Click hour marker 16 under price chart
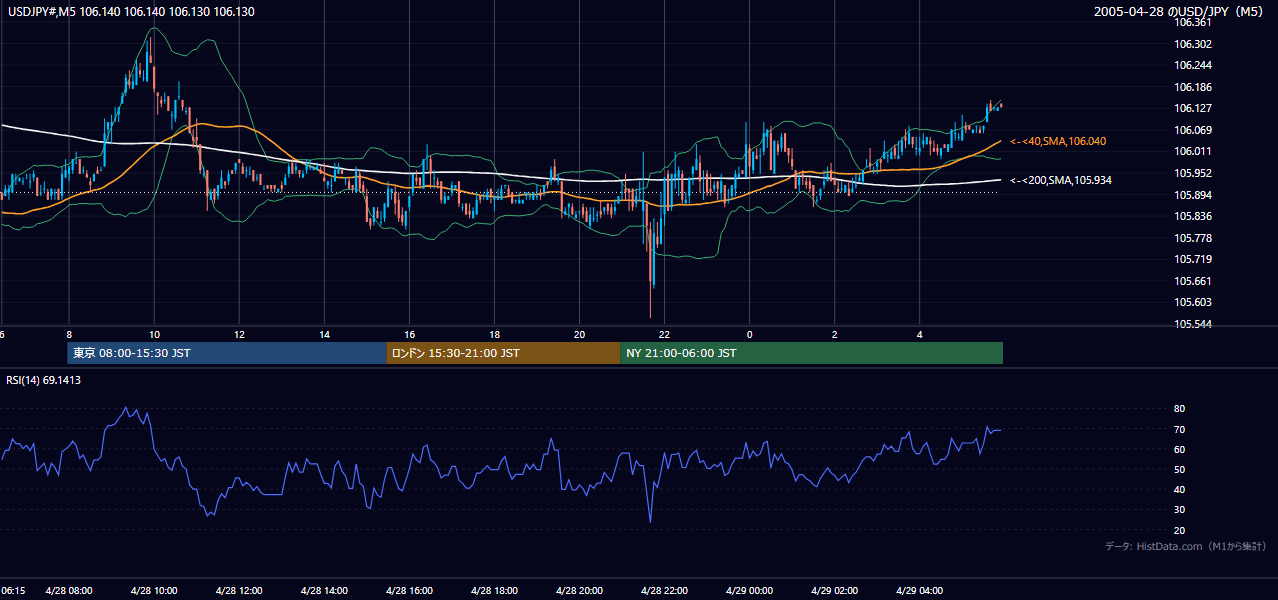The height and width of the screenshot is (600, 1278). 409,334
